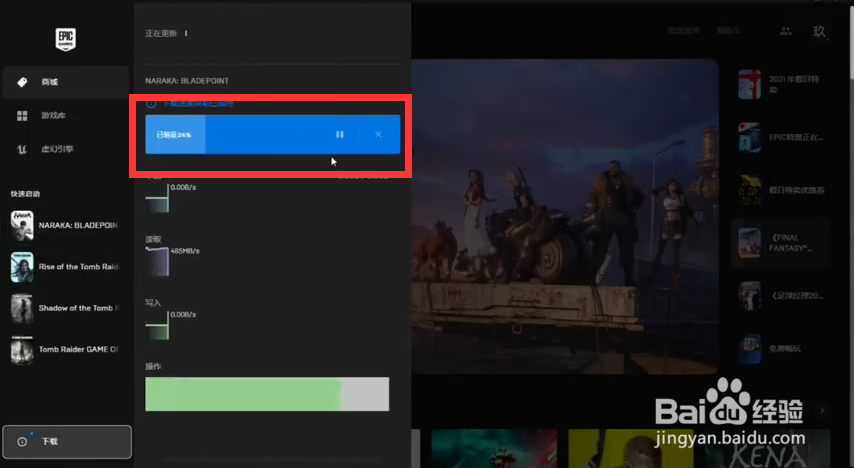The image size is (854, 468).
Task: Click the Unreal Engine logo icon
Action: click(x=22, y=149)
